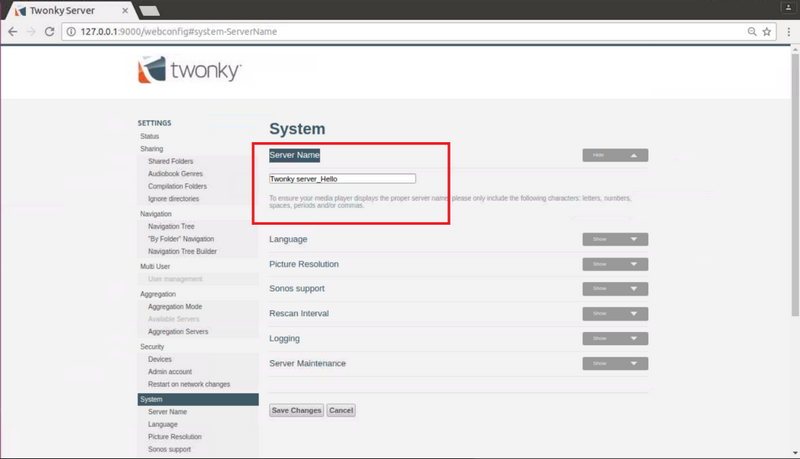Click the page vertical scrollbar
The height and width of the screenshot is (459, 800).
tap(795, 184)
